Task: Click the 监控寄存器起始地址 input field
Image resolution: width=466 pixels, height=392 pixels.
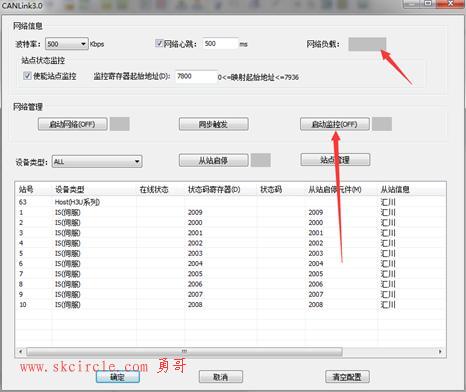Action: (x=196, y=76)
